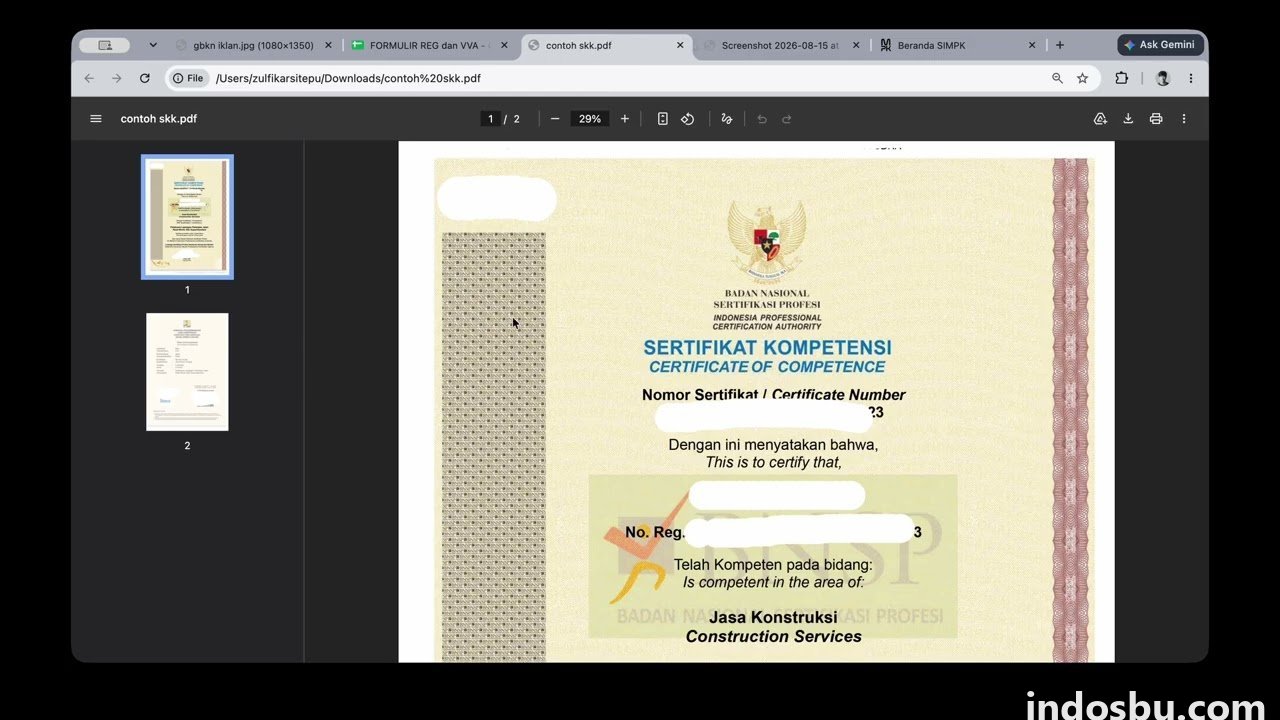Click the current page number field
The height and width of the screenshot is (720, 1280).
(490, 119)
